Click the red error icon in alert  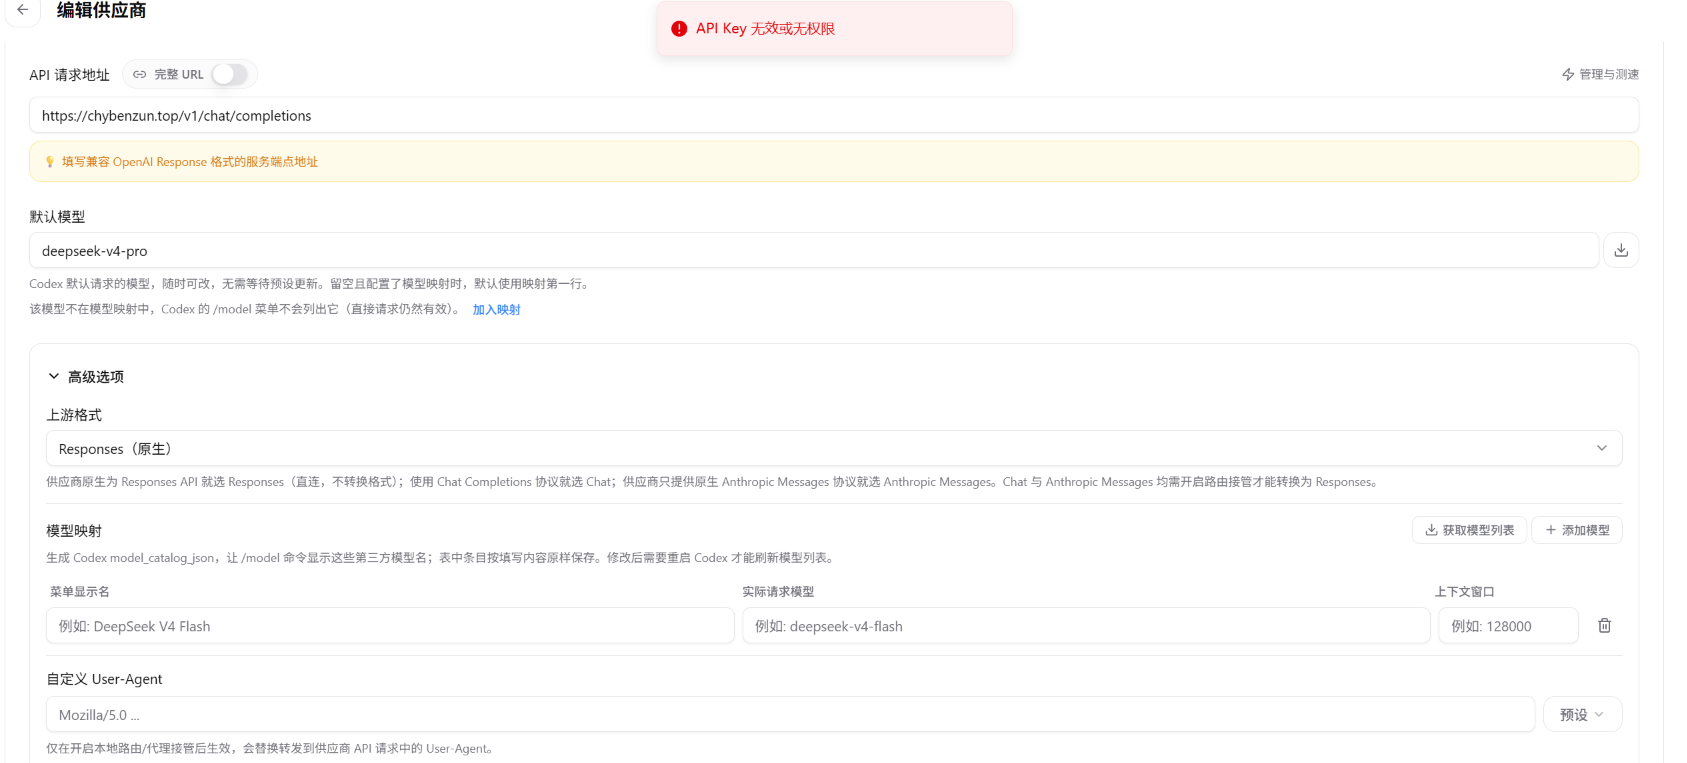coord(679,29)
